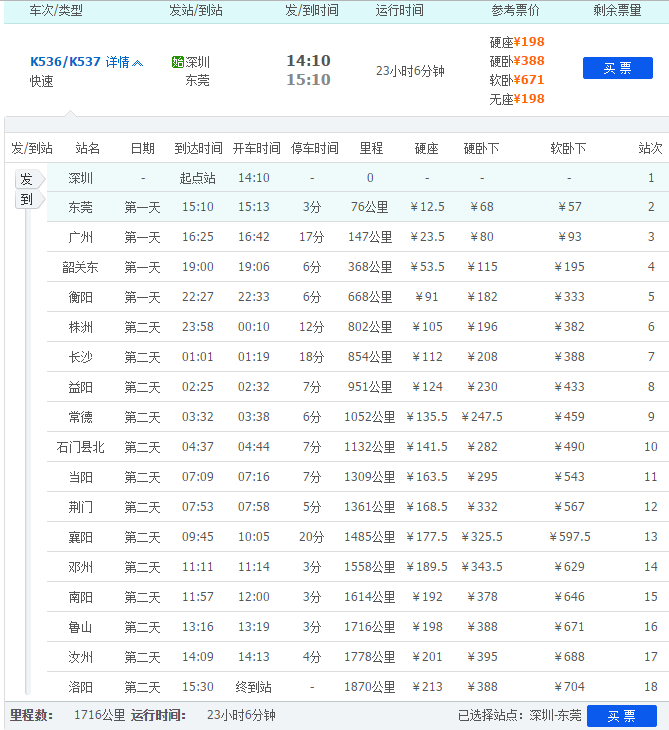Screen dimensions: 669x730
Task: Select 石门县北 station row
Action: [x=358, y=447]
